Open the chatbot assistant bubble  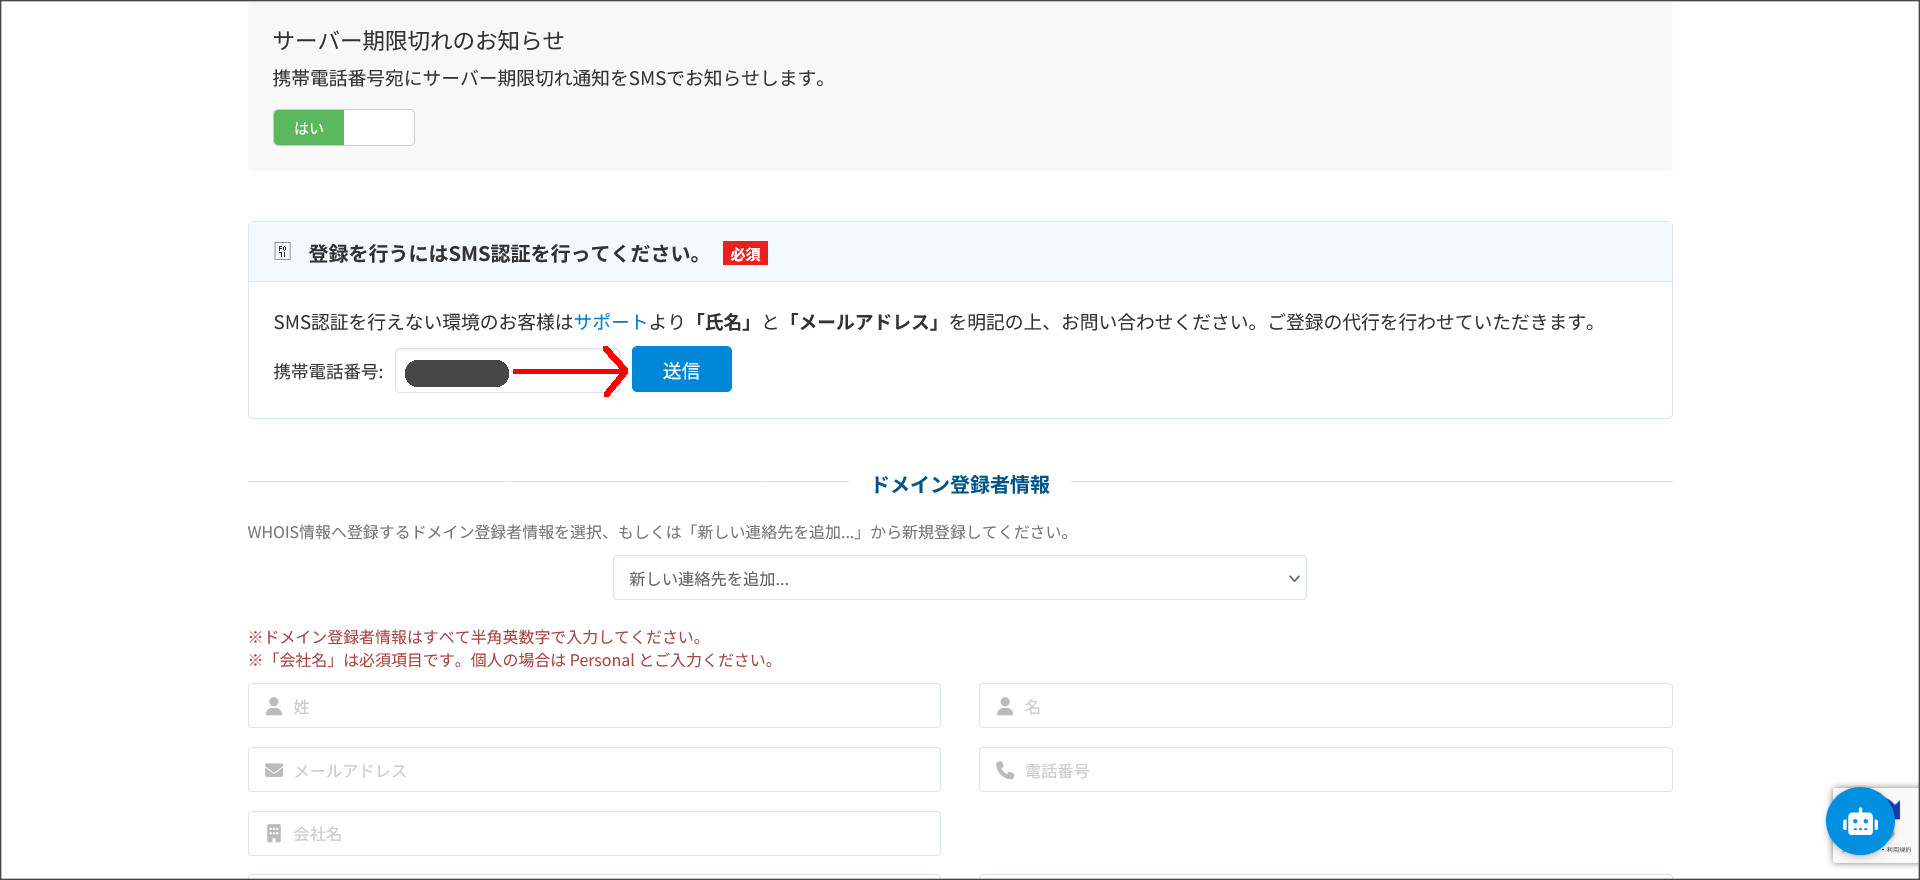tap(1859, 821)
